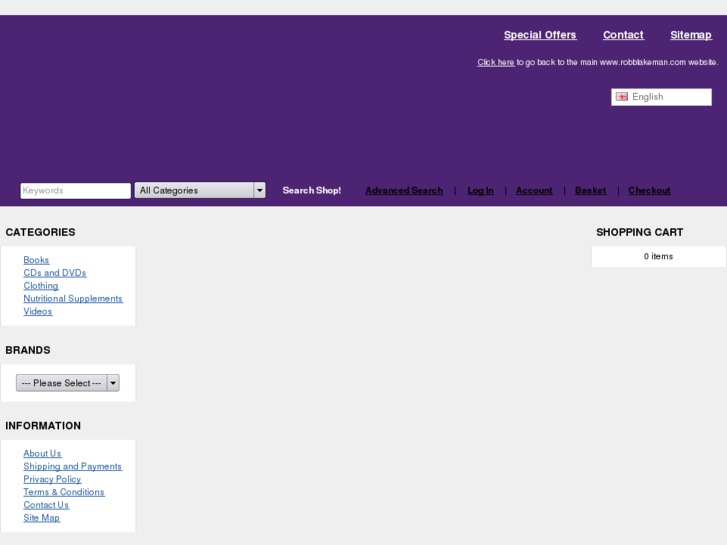Screen dimensions: 727x545
Task: Open Advanced Search
Action: click(x=404, y=190)
